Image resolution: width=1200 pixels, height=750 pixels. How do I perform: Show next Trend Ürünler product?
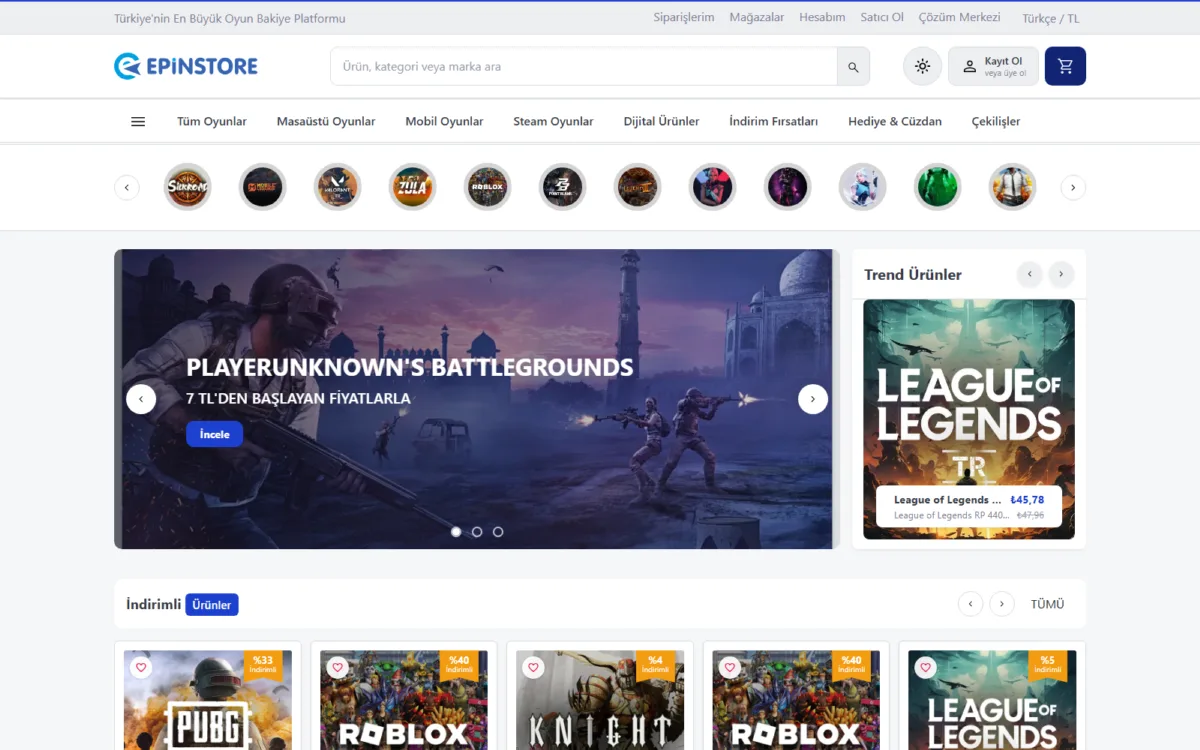tap(1061, 274)
